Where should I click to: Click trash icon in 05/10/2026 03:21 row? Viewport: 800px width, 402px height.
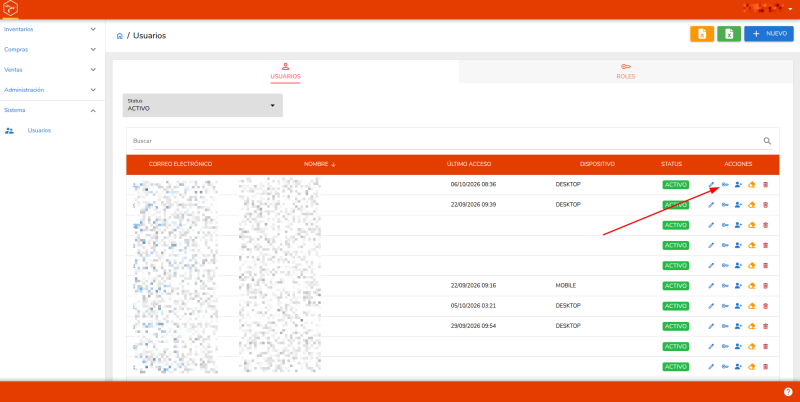(x=765, y=306)
